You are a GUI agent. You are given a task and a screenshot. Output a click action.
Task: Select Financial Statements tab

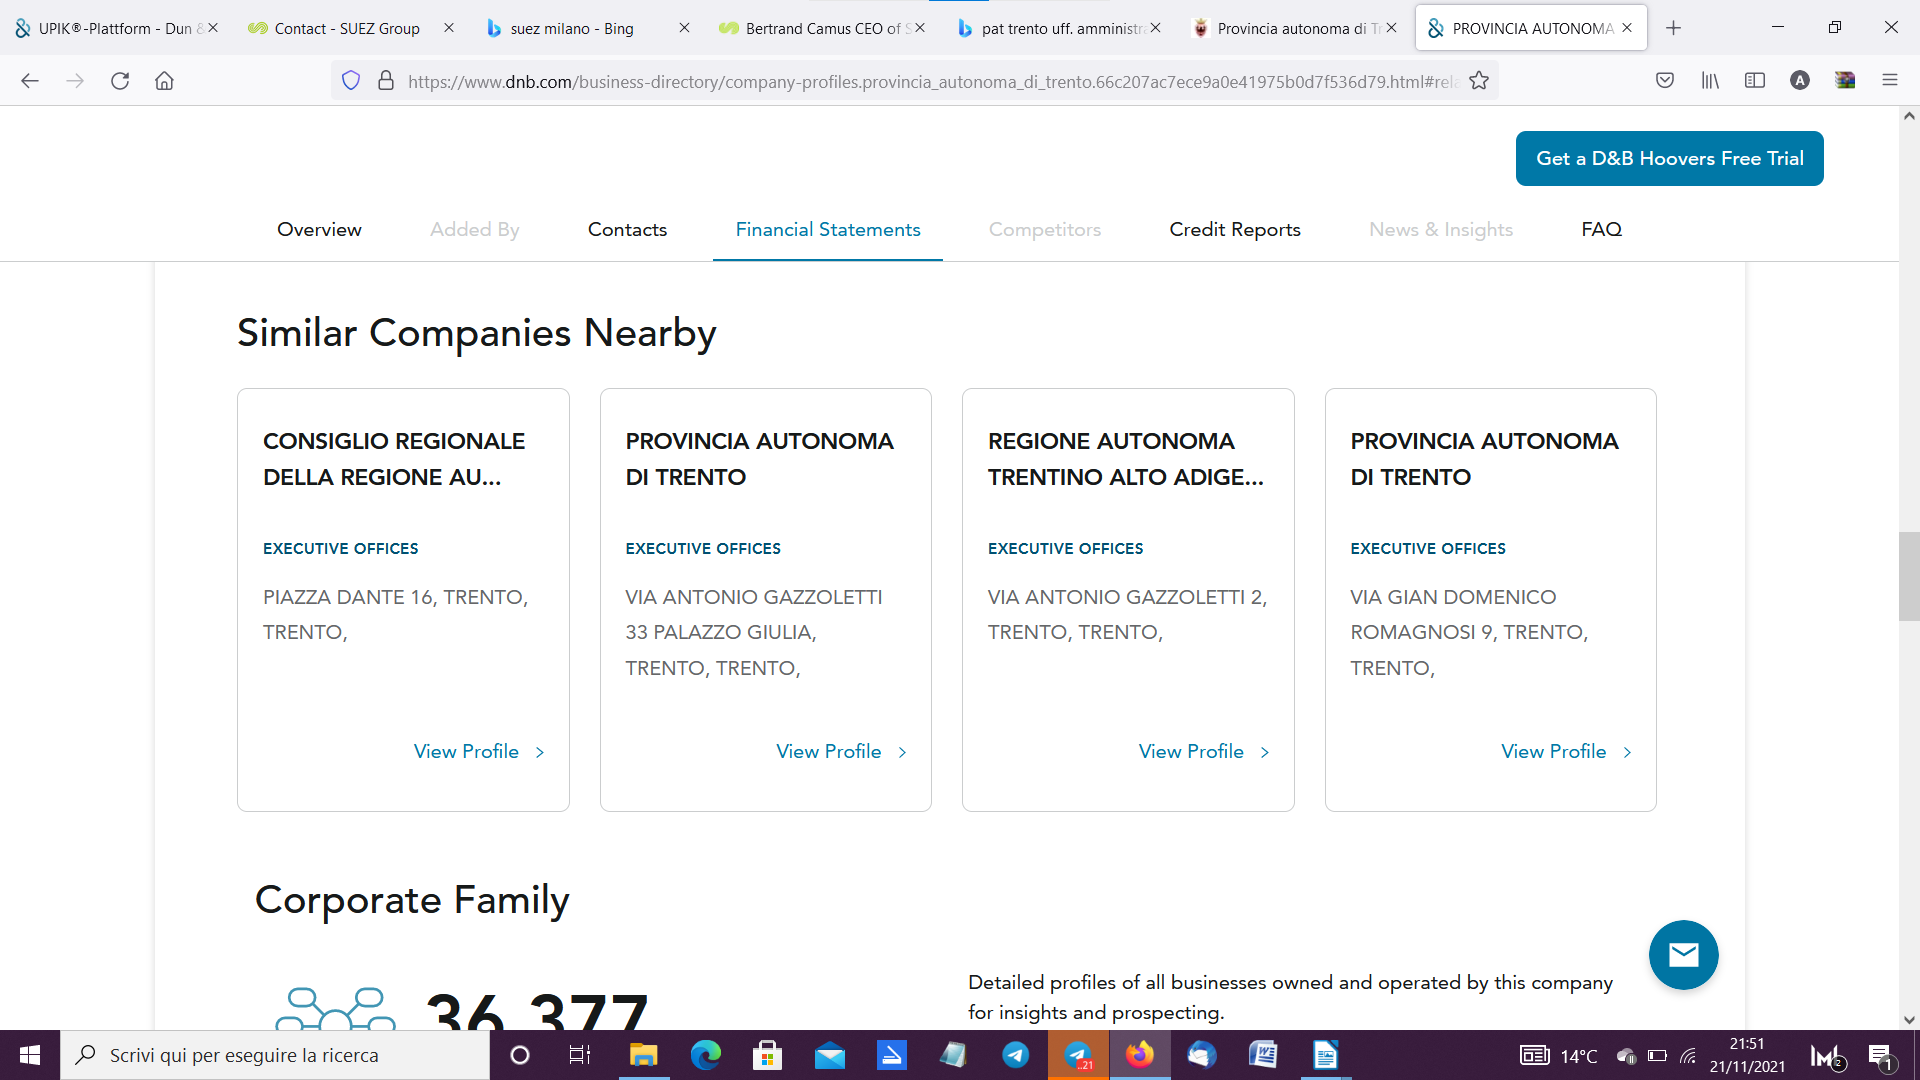pos(828,229)
